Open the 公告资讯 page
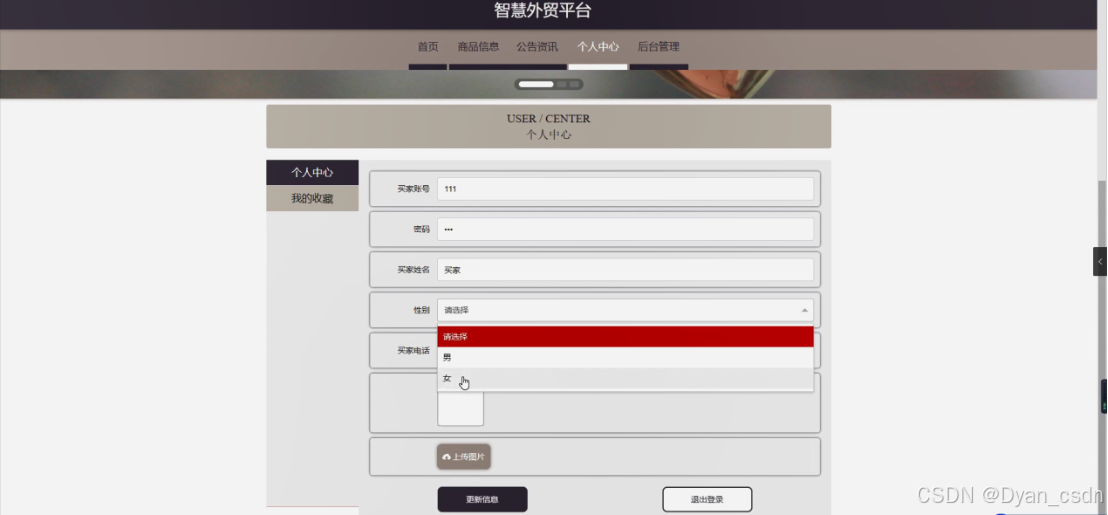 coord(537,47)
